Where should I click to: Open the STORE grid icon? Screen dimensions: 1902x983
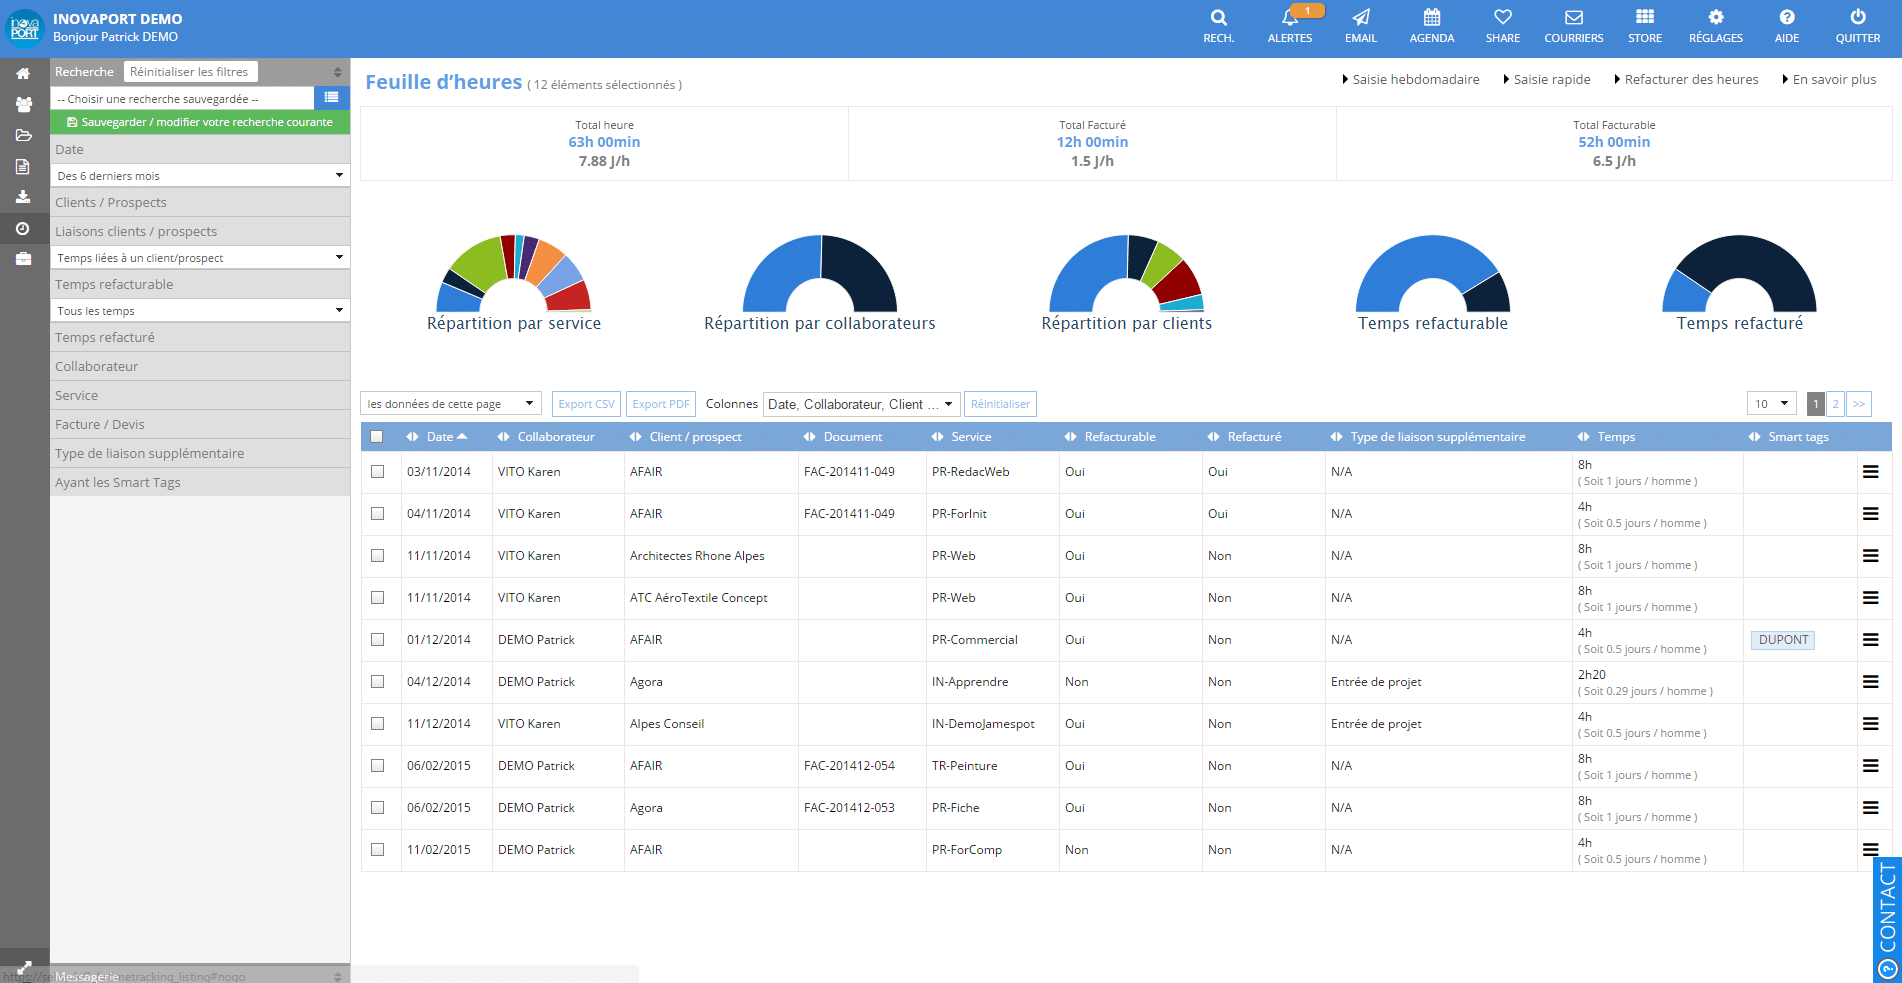click(1645, 17)
